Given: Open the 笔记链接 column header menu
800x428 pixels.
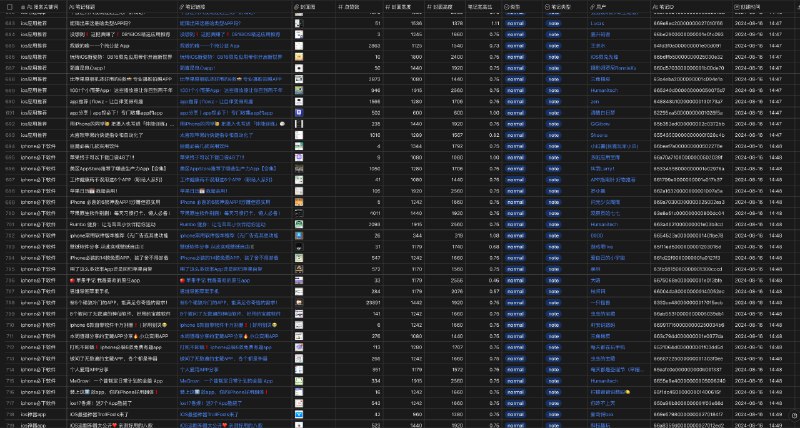Looking at the screenshot, I should tap(234, 7).
